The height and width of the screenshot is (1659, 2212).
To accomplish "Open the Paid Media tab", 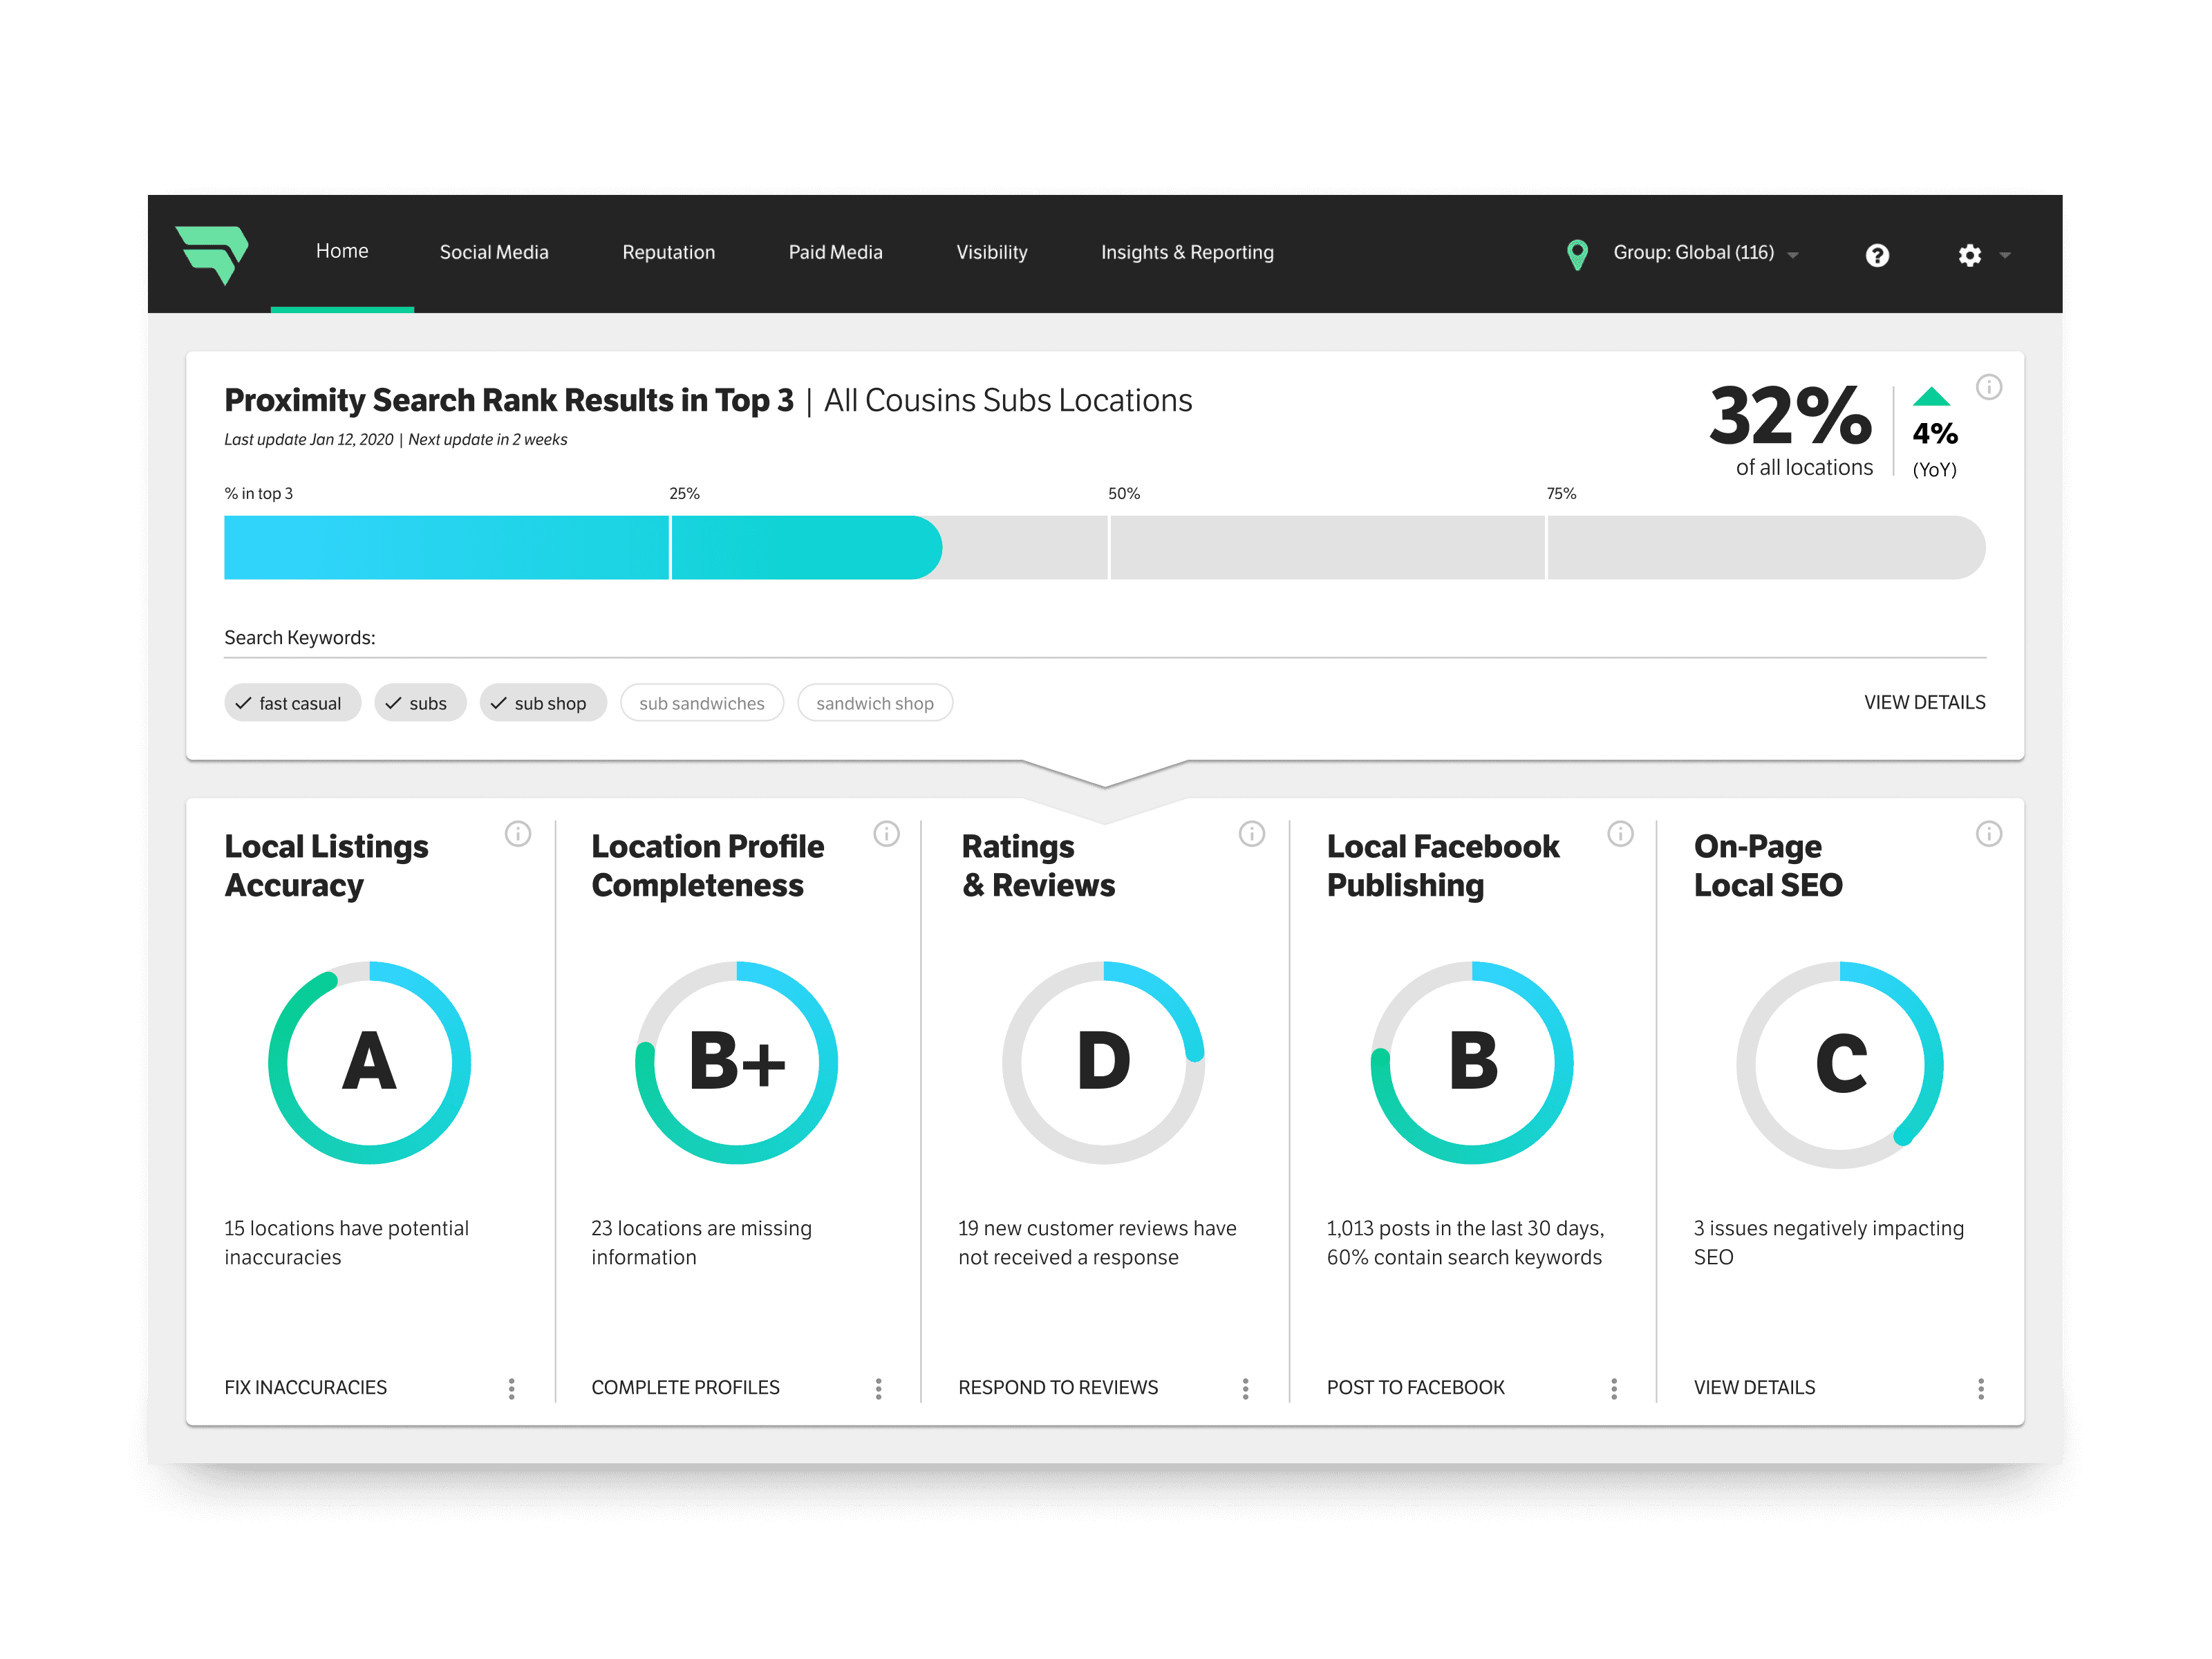I will [835, 252].
